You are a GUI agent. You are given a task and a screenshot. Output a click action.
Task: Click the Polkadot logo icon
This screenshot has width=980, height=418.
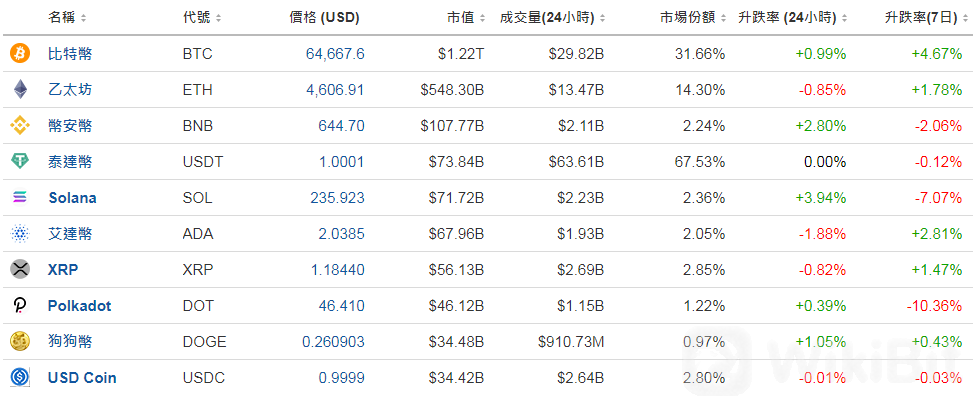point(20,306)
